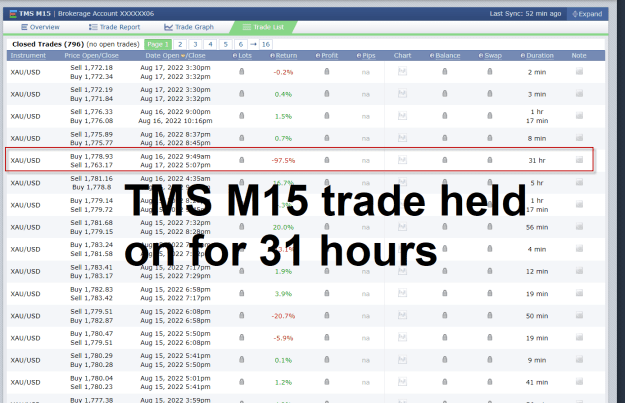625x403 pixels.
Task: Open chart icon for the -20.7% trade
Action: coord(403,316)
